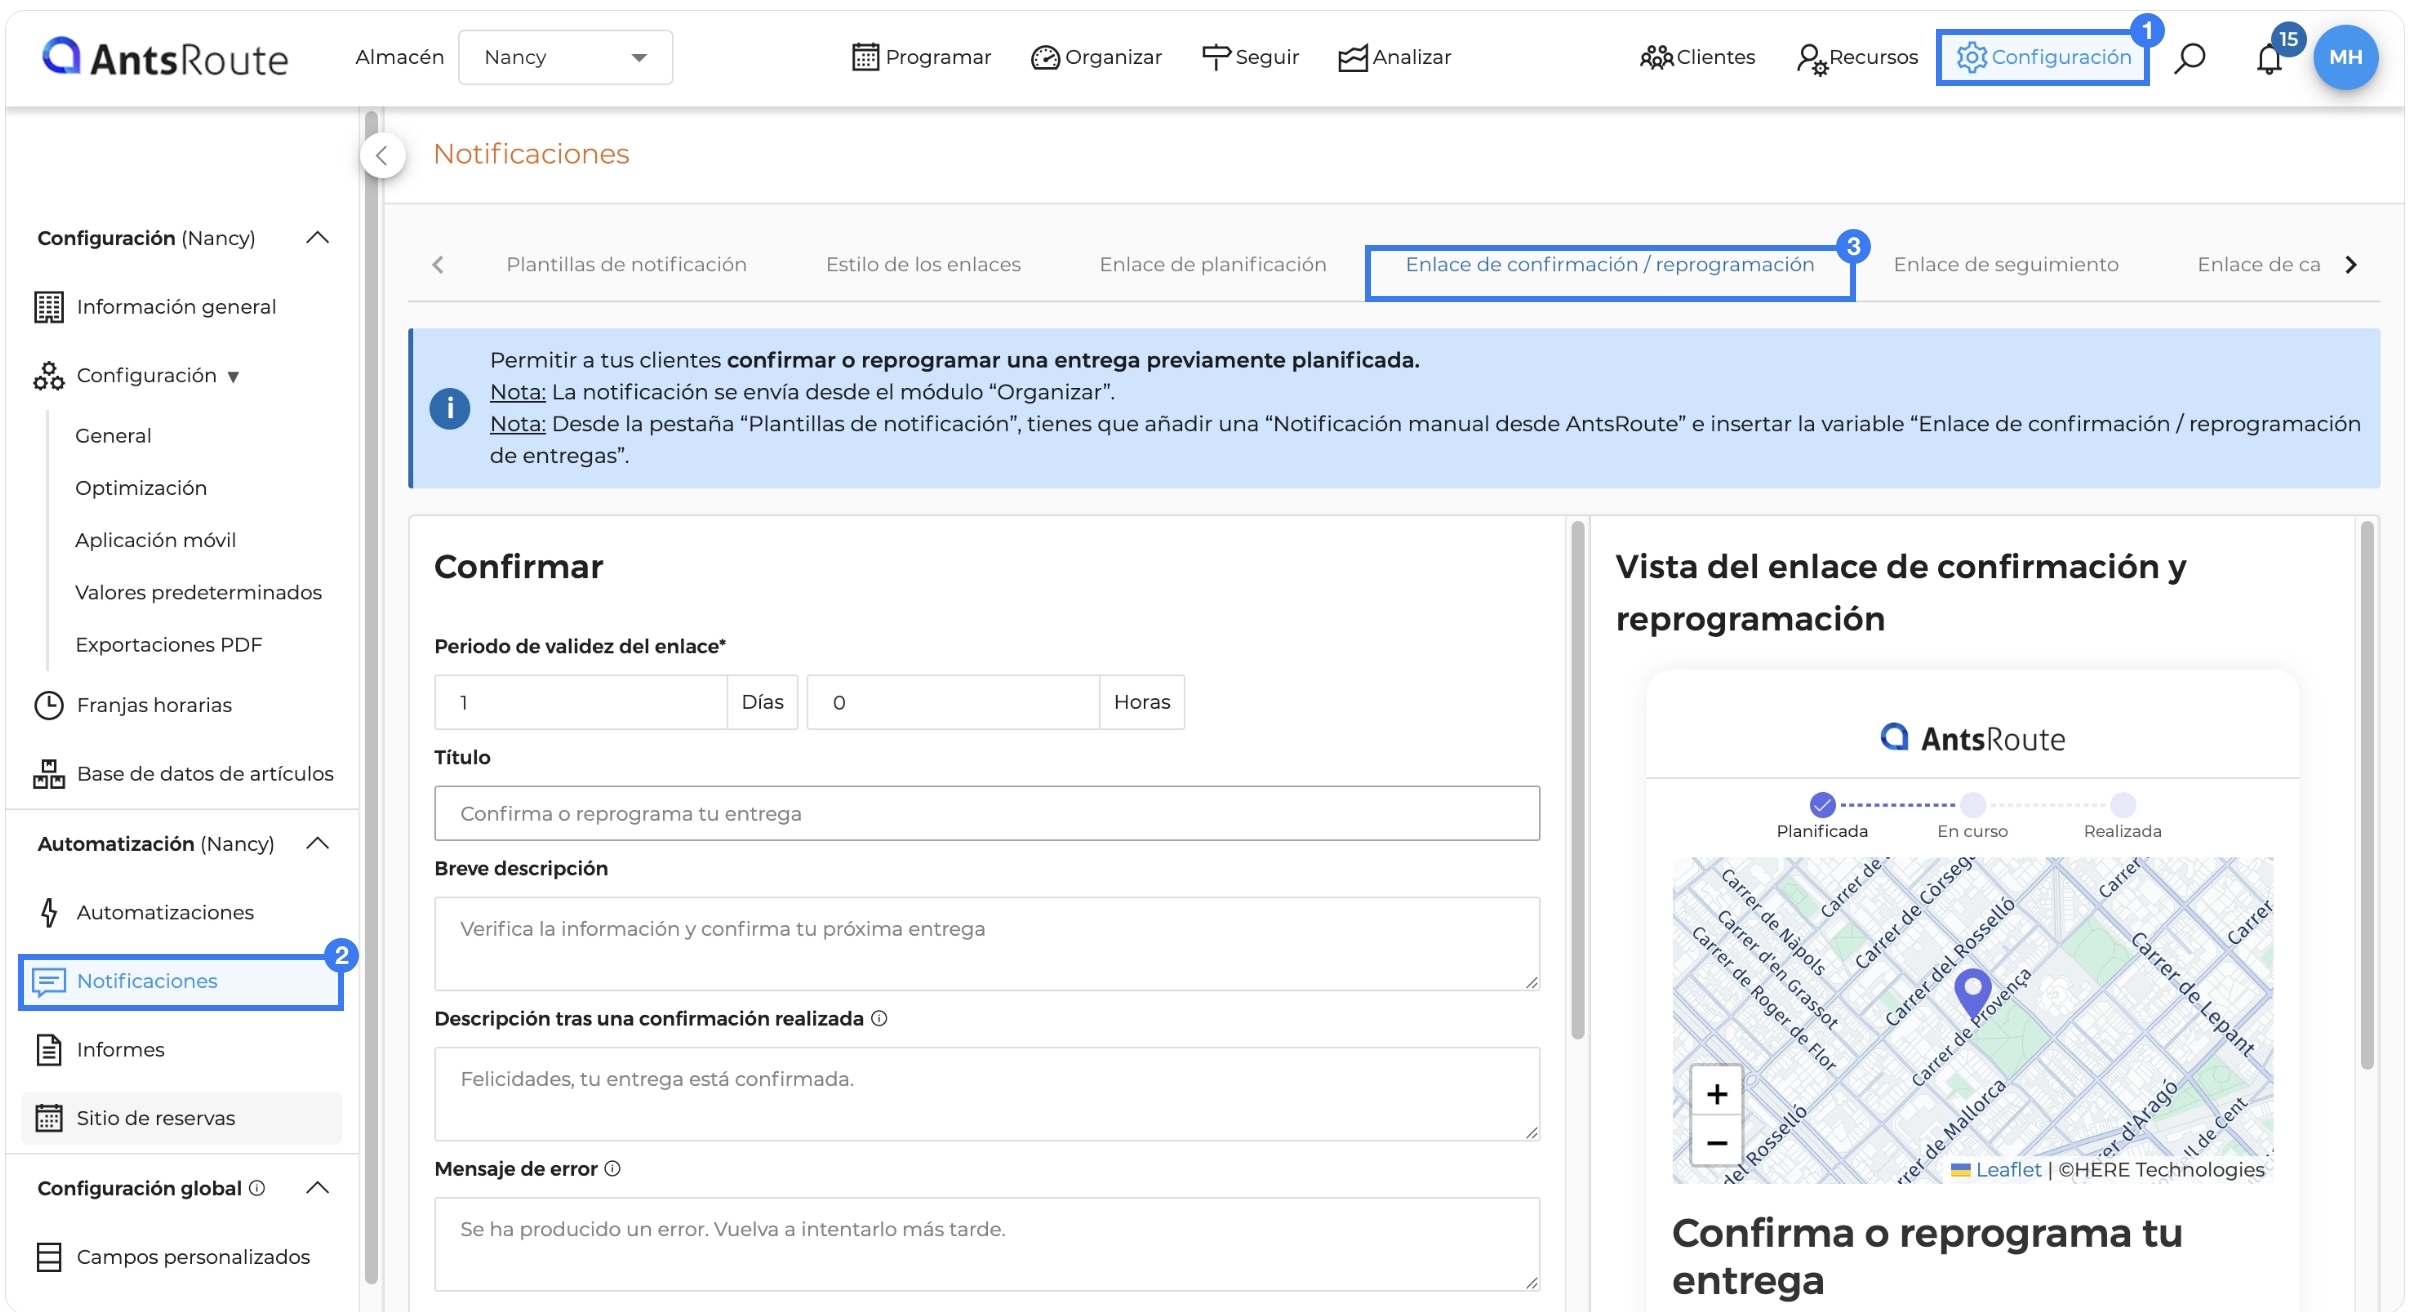Click the Breve descripción text area

987,943
